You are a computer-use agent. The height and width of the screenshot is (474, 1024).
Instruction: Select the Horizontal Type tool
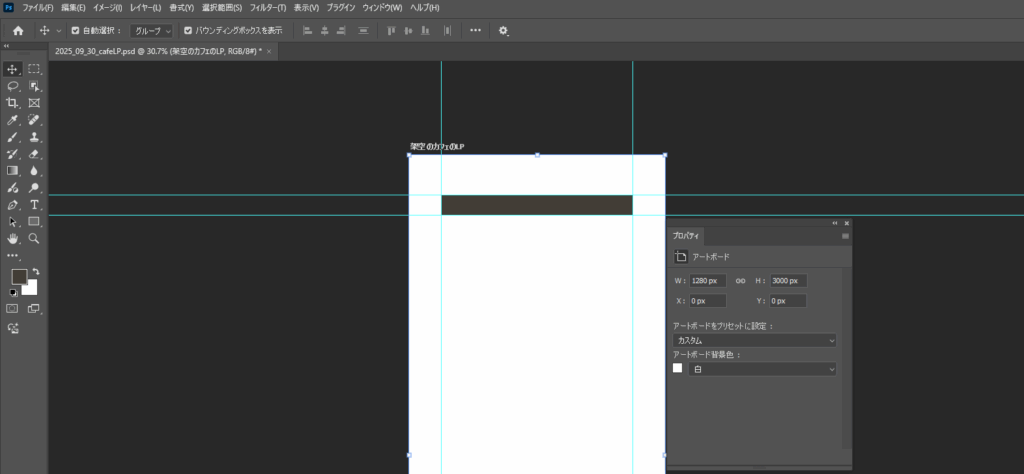click(34, 205)
